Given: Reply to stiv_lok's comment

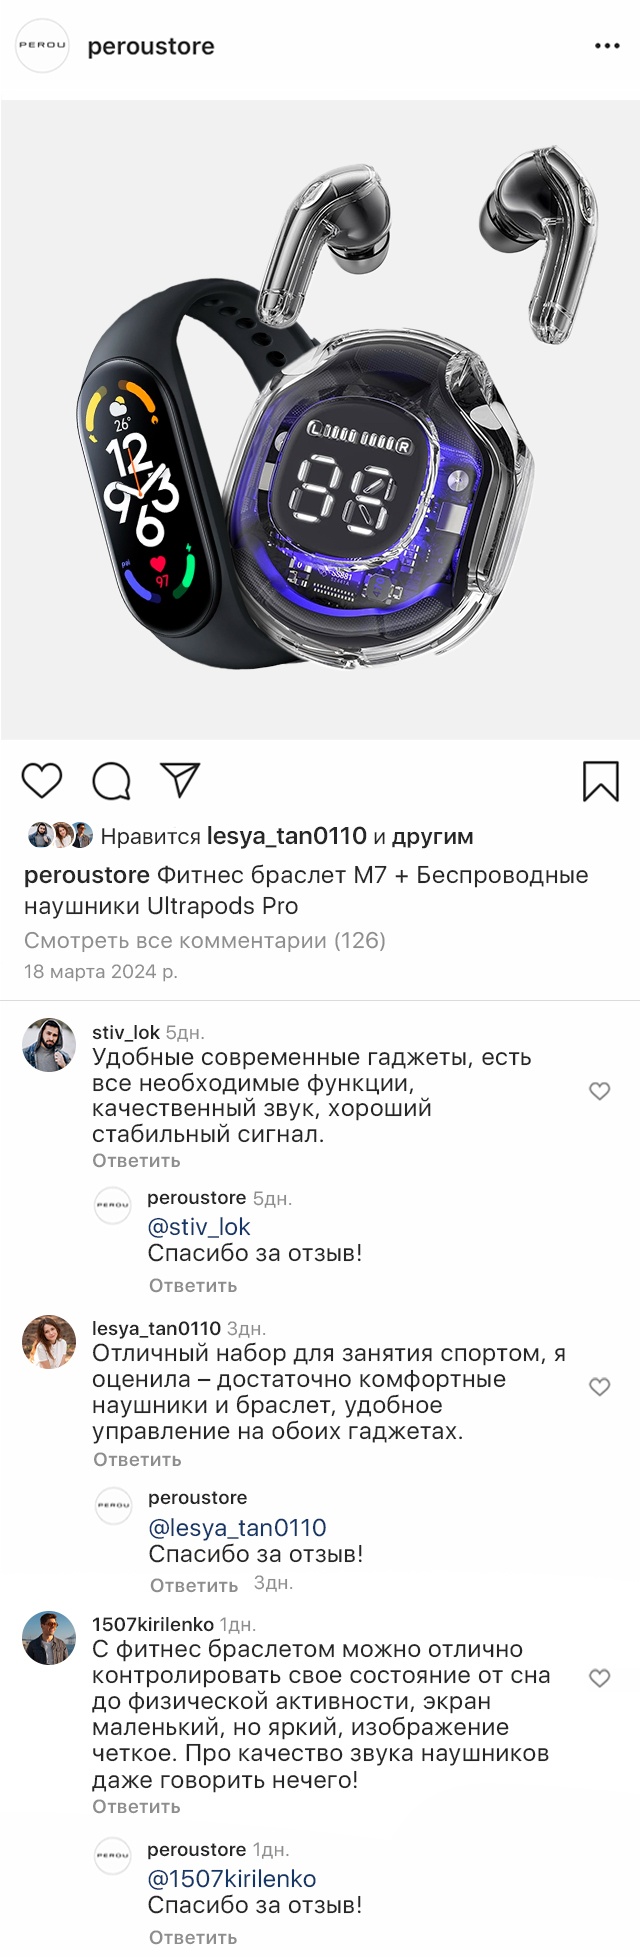Looking at the screenshot, I should 136,1161.
